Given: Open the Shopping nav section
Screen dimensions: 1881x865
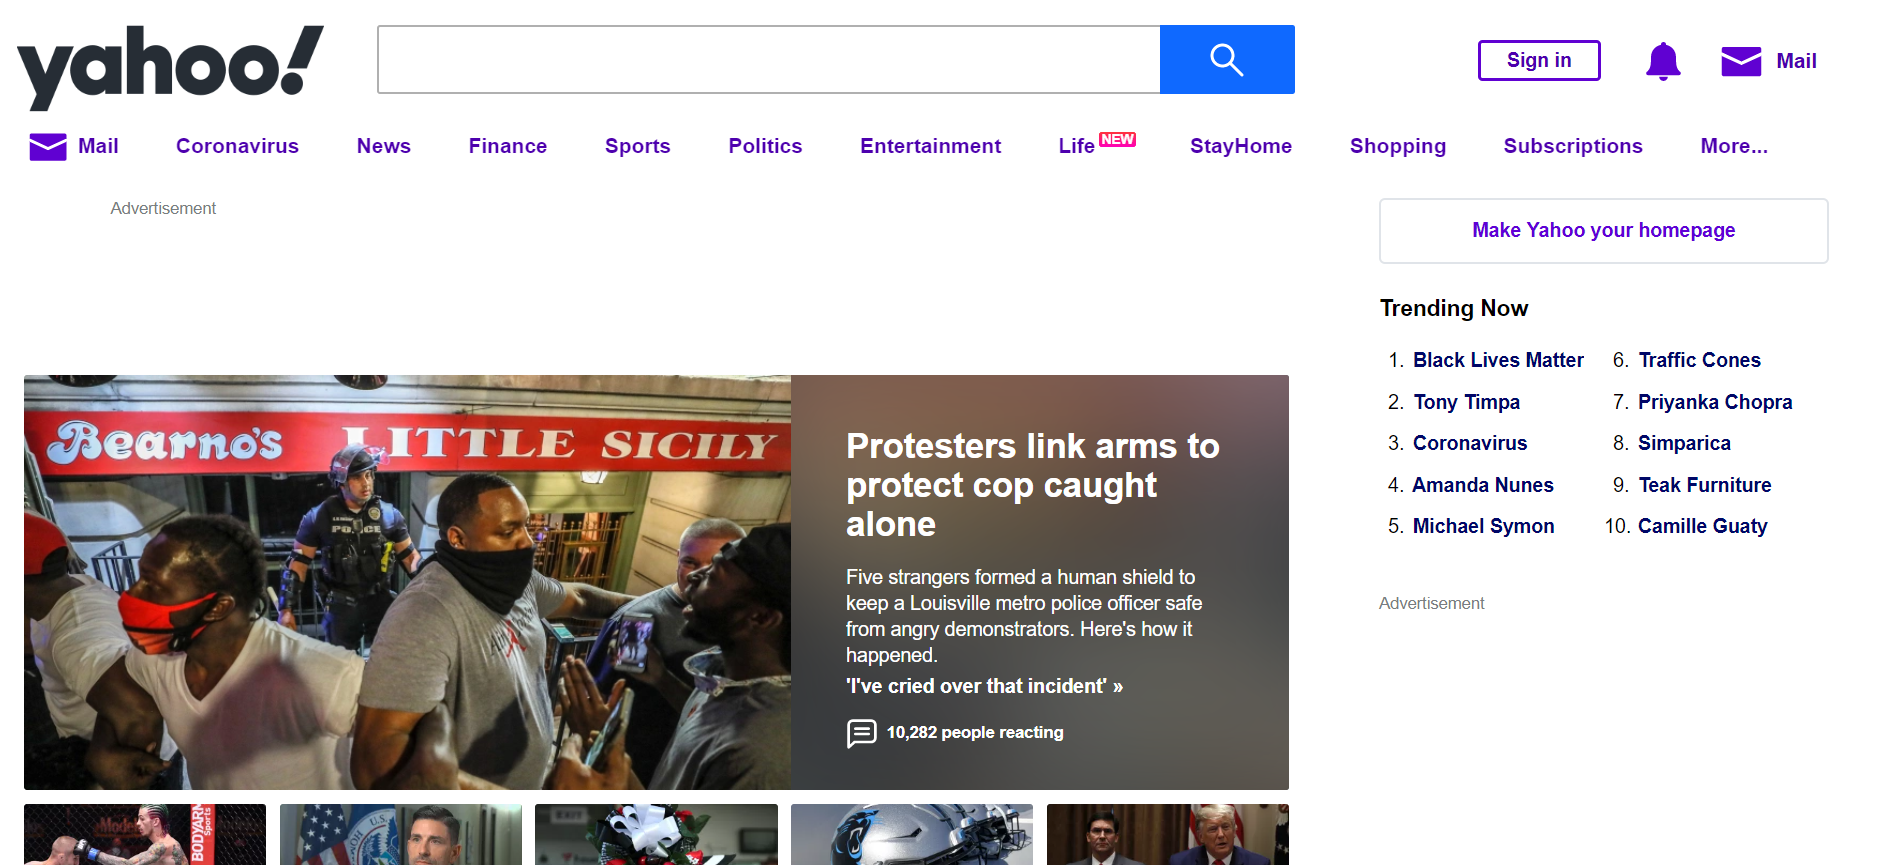Looking at the screenshot, I should click(1398, 146).
